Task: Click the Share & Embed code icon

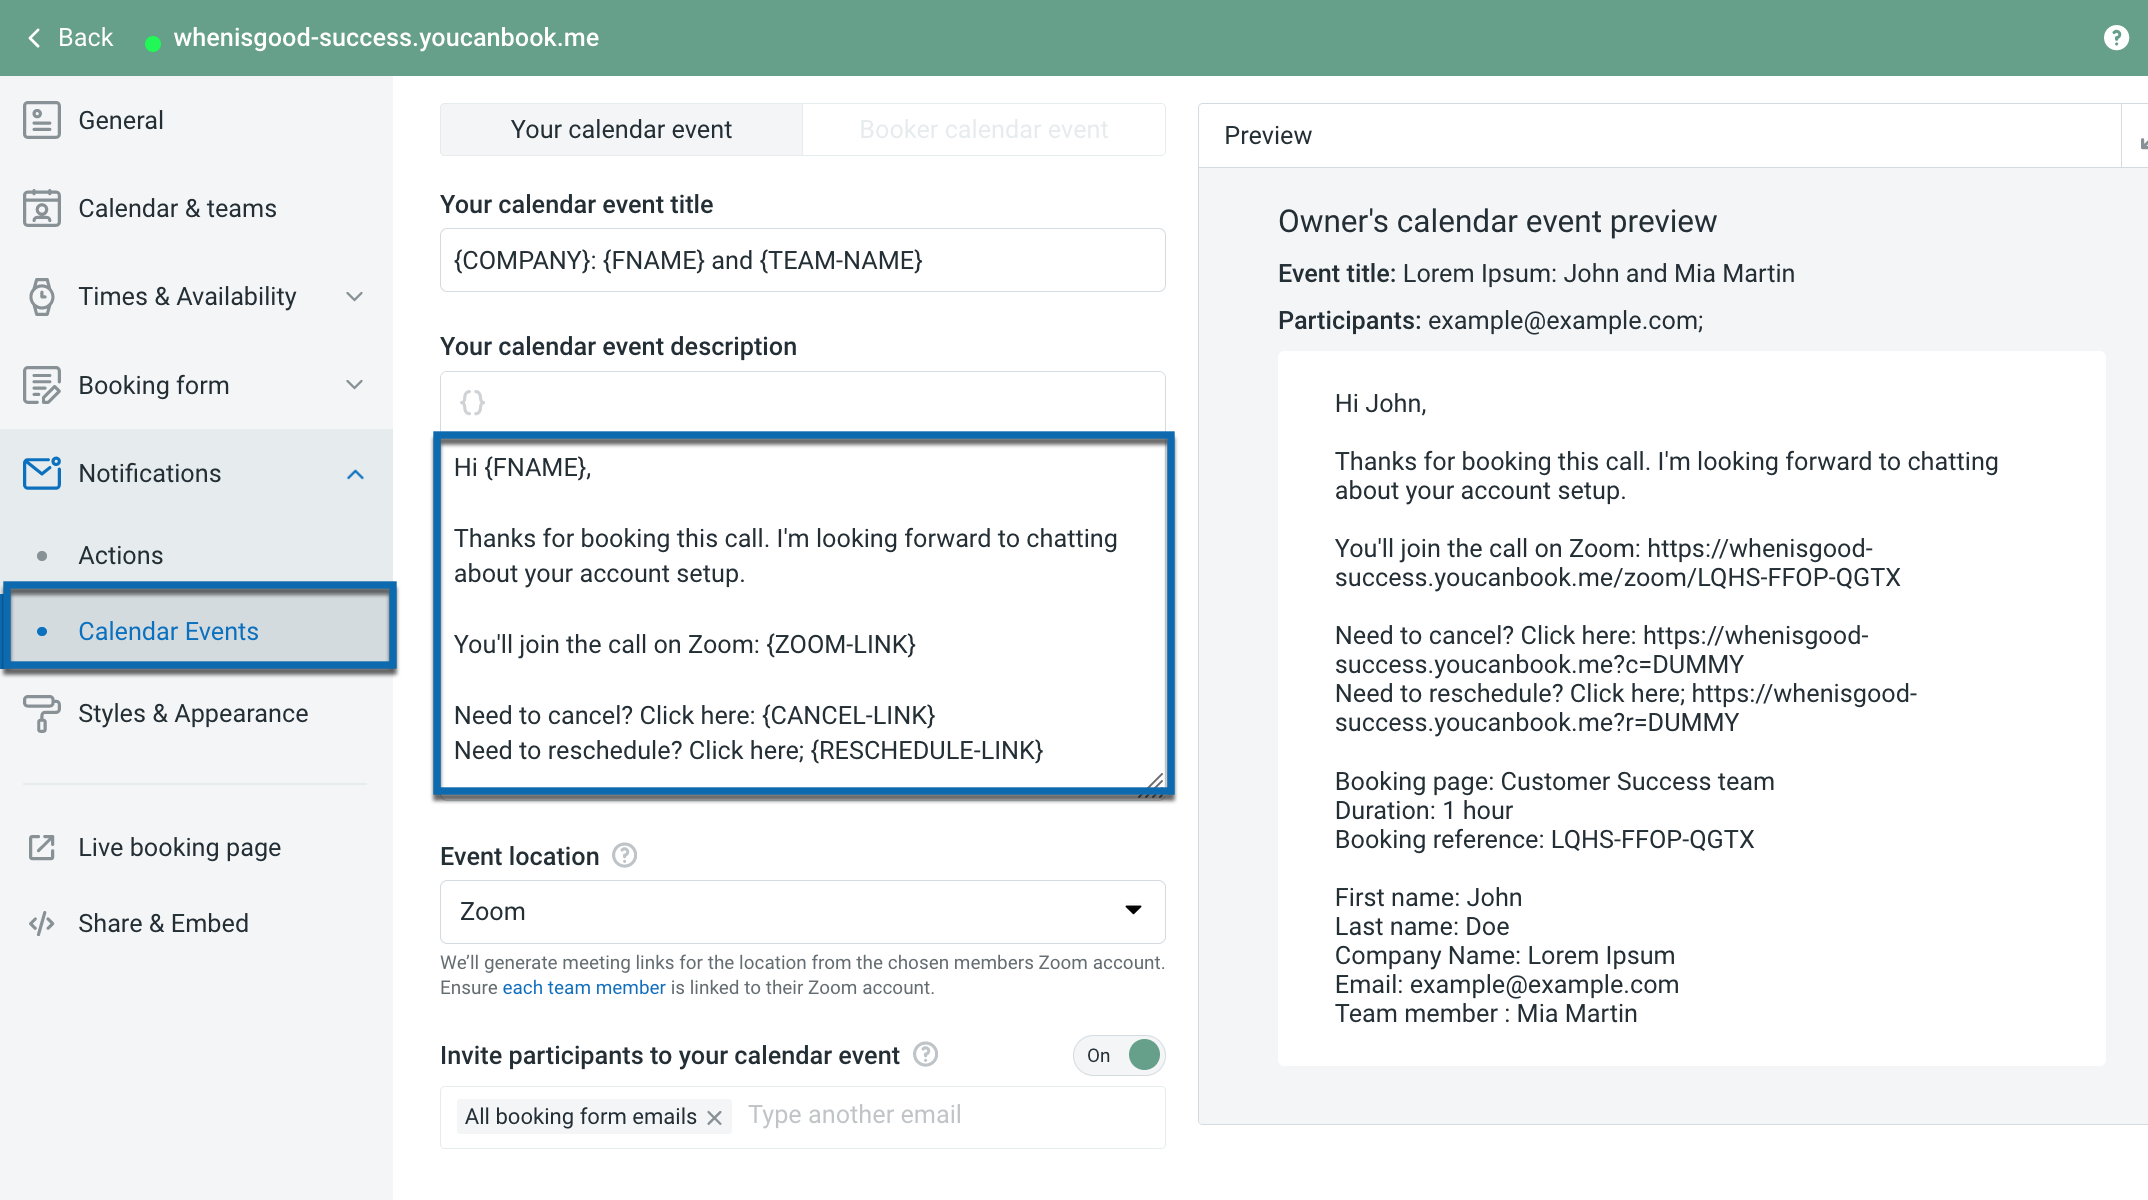Action: (41, 922)
